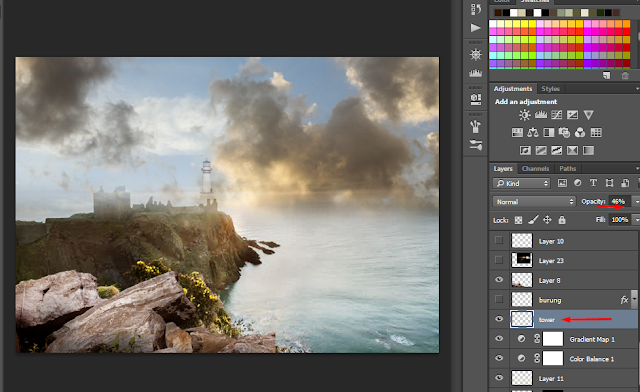Switch to the Channels tab
640x392 pixels.
click(x=536, y=169)
